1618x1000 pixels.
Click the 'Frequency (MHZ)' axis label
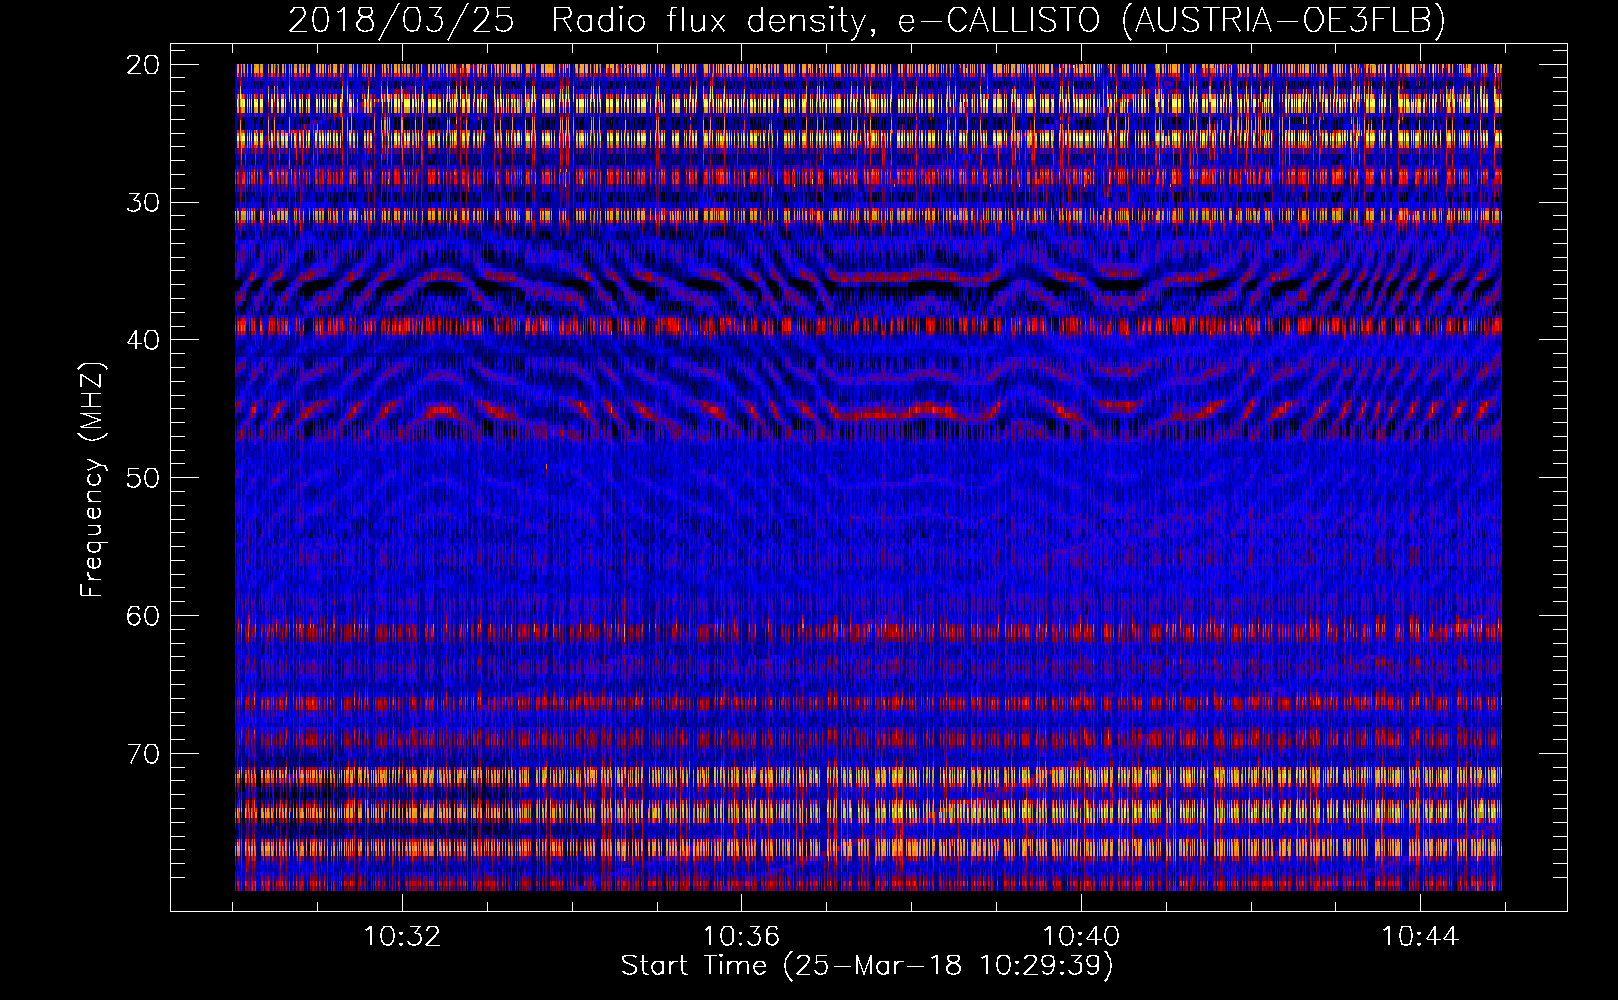[x=92, y=480]
